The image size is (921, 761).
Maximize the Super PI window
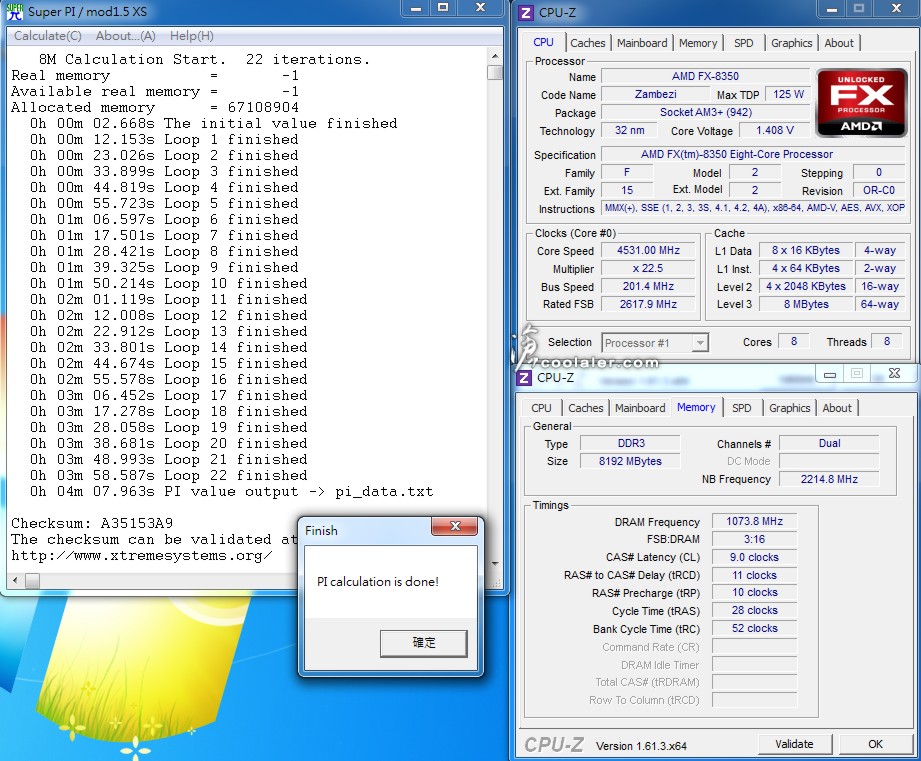(443, 8)
